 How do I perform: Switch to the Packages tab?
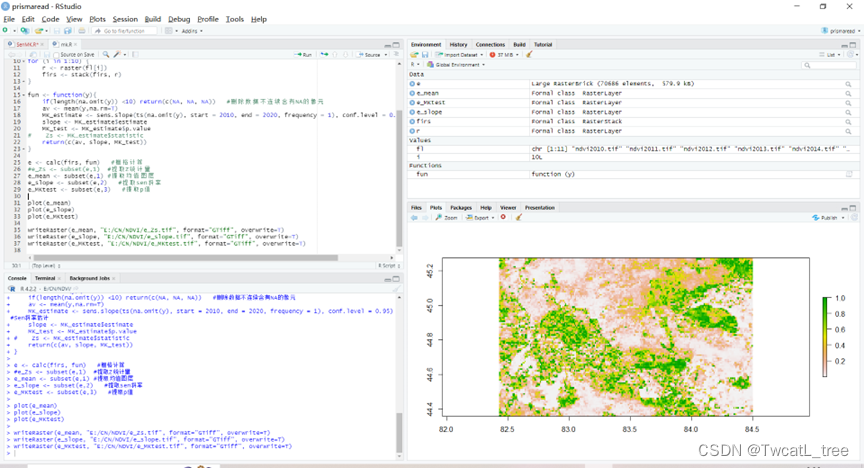[461, 208]
